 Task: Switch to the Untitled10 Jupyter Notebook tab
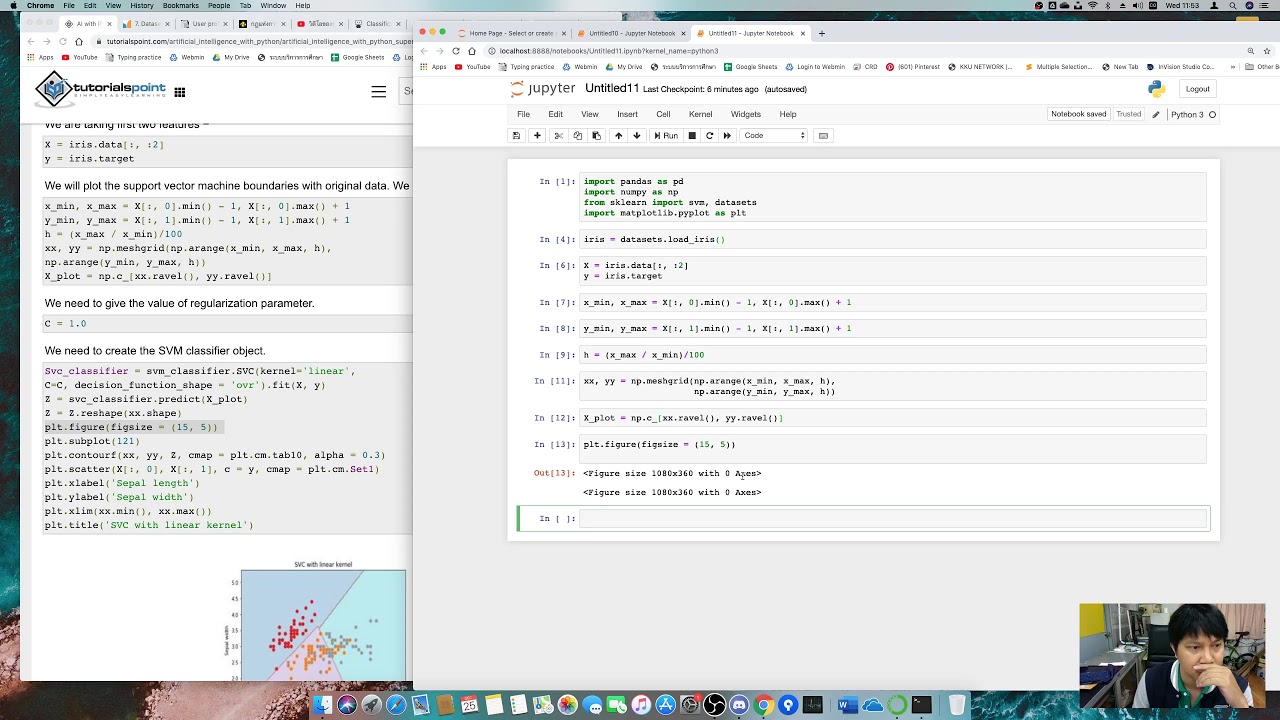(632, 33)
